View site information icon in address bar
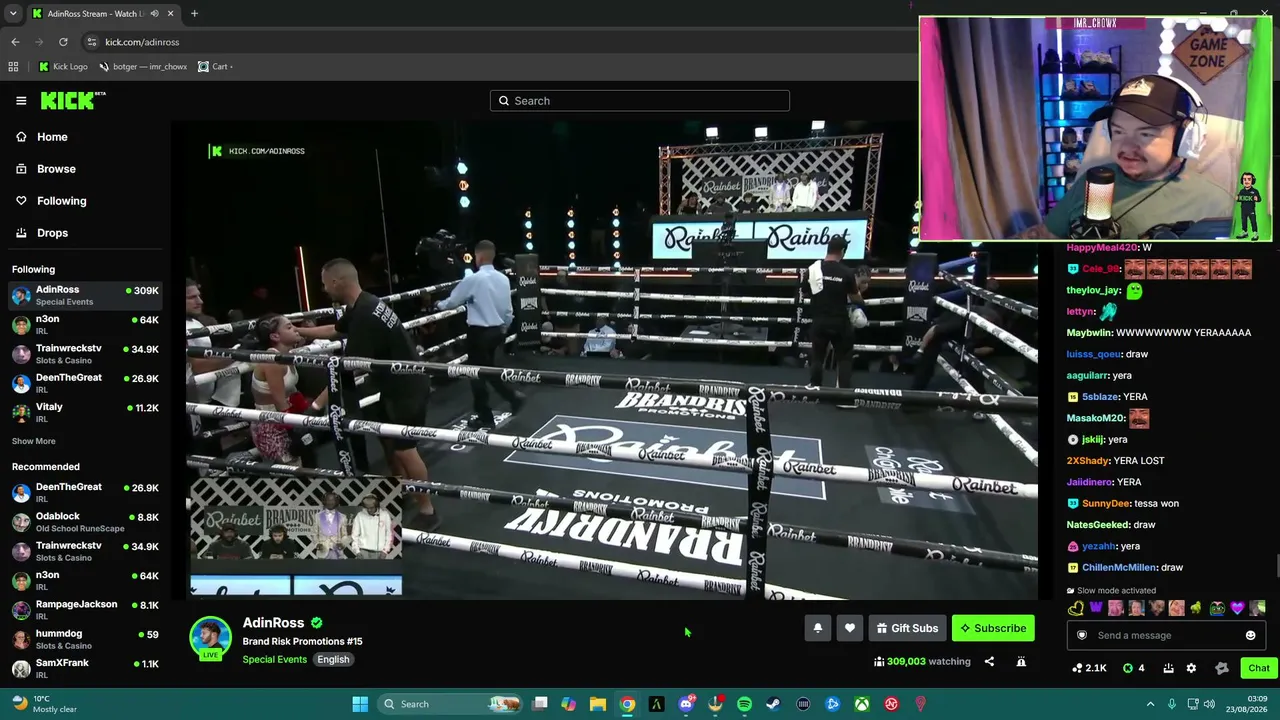This screenshot has height=720, width=1280. [x=92, y=42]
